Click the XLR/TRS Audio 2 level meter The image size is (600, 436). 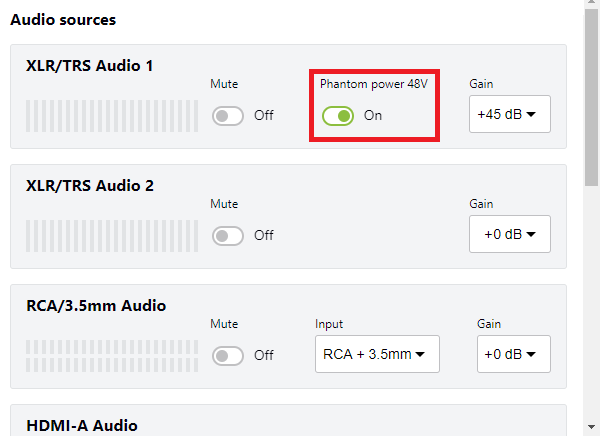[111, 236]
